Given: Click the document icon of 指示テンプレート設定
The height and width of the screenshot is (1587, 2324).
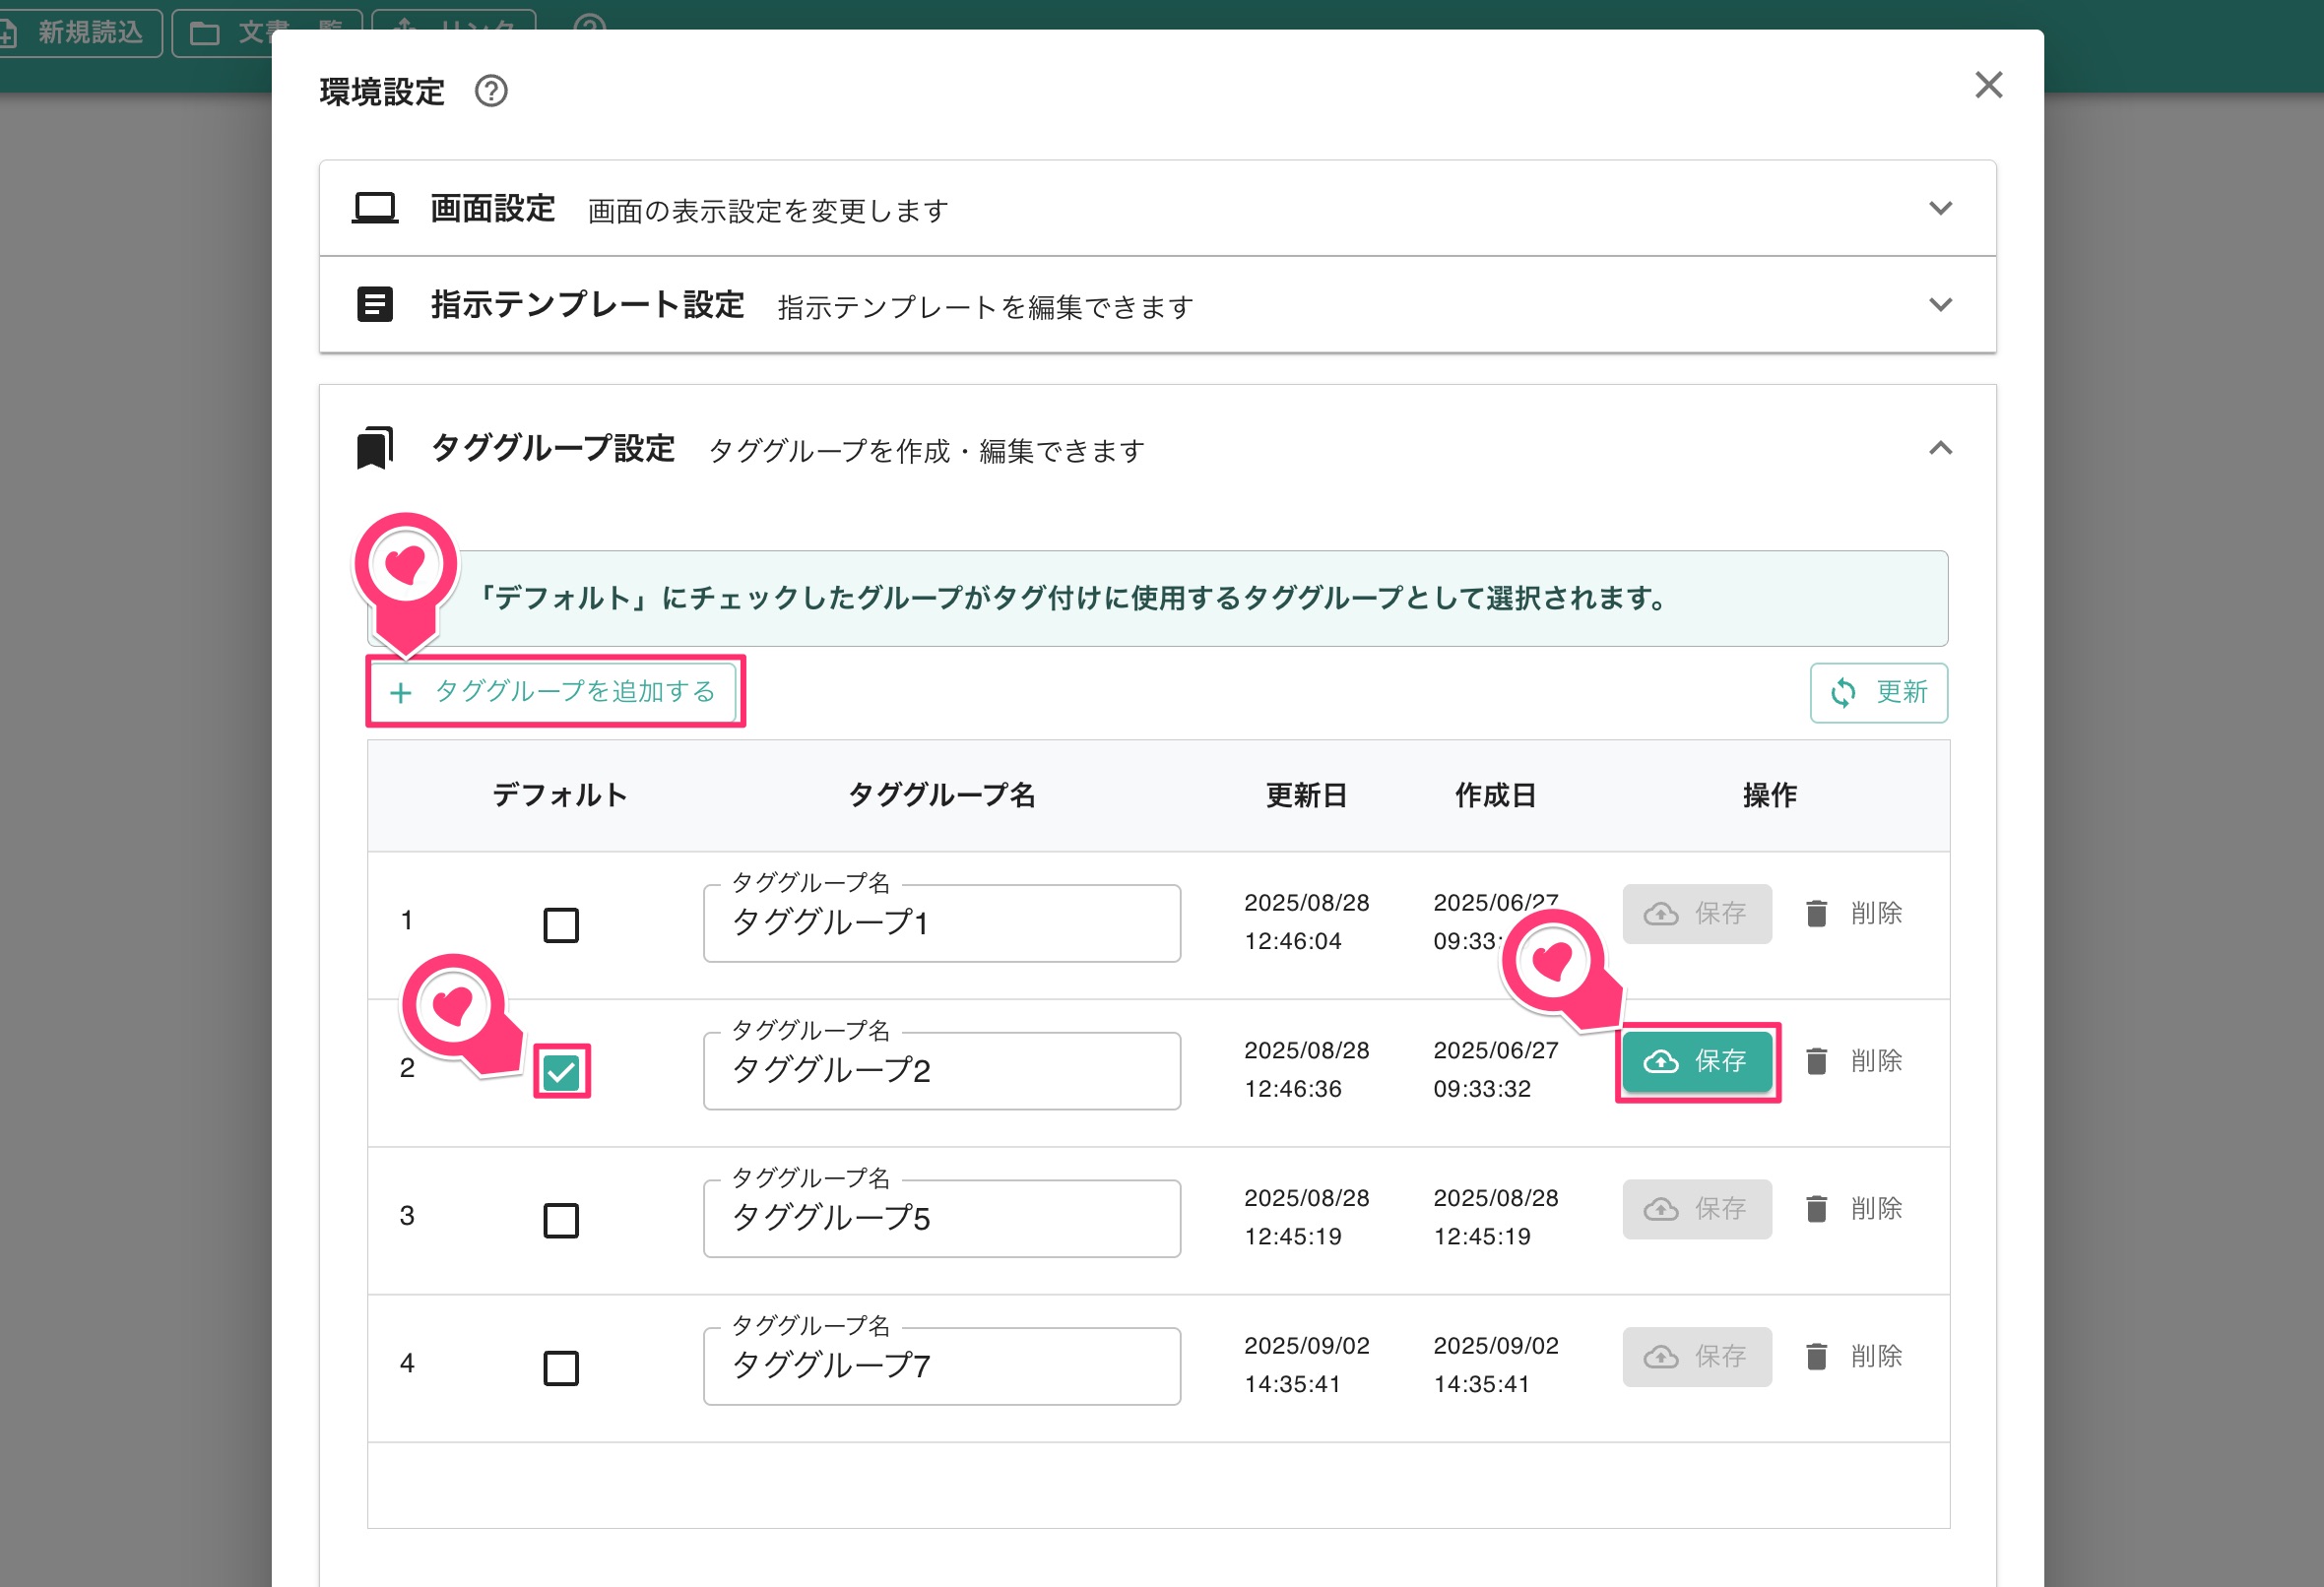Looking at the screenshot, I should 375,304.
